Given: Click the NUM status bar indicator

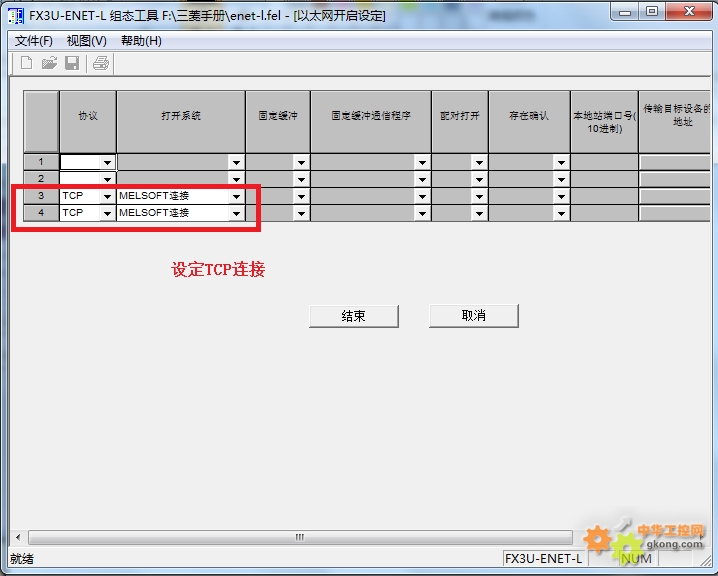Looking at the screenshot, I should pos(636,559).
